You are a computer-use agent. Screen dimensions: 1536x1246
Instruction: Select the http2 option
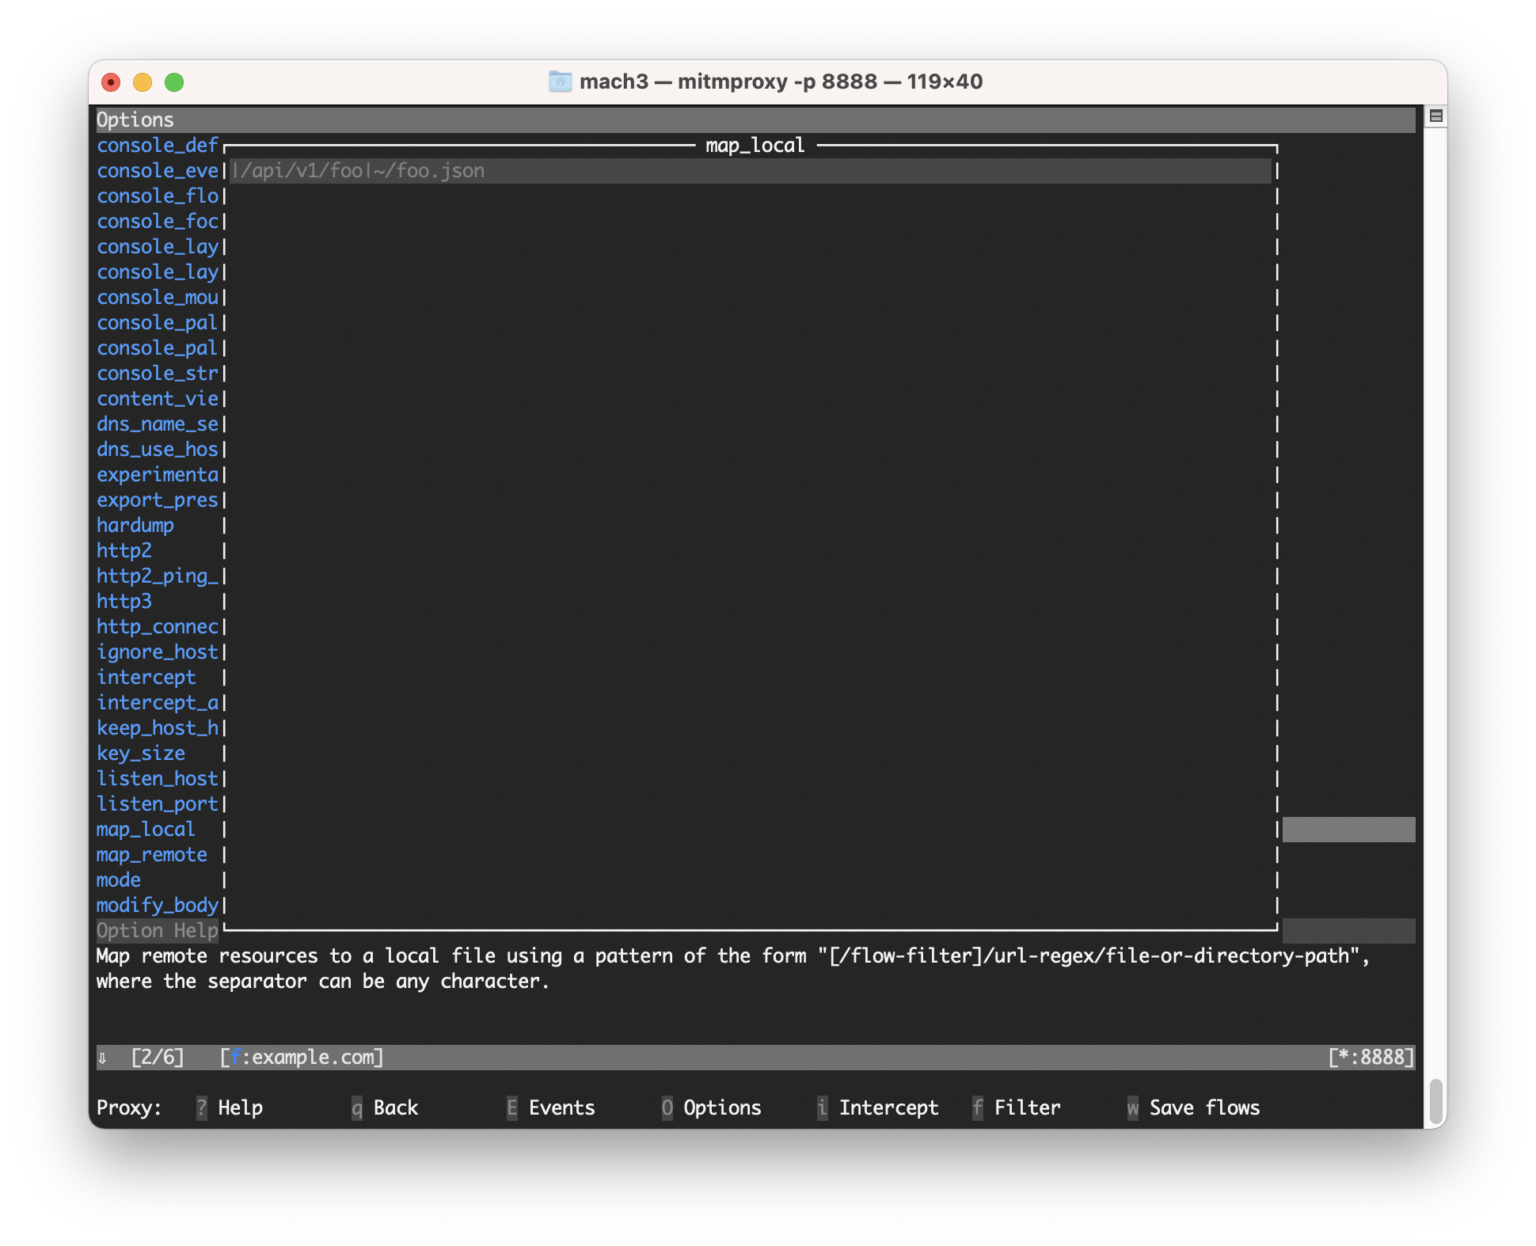124,550
